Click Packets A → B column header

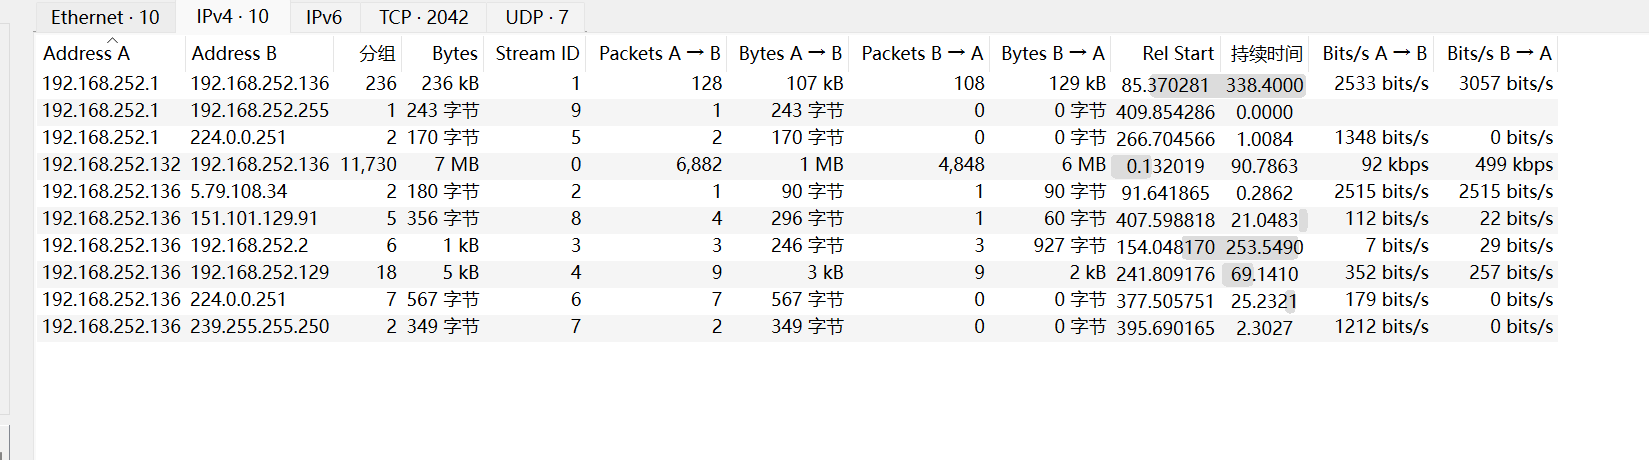[x=659, y=54]
